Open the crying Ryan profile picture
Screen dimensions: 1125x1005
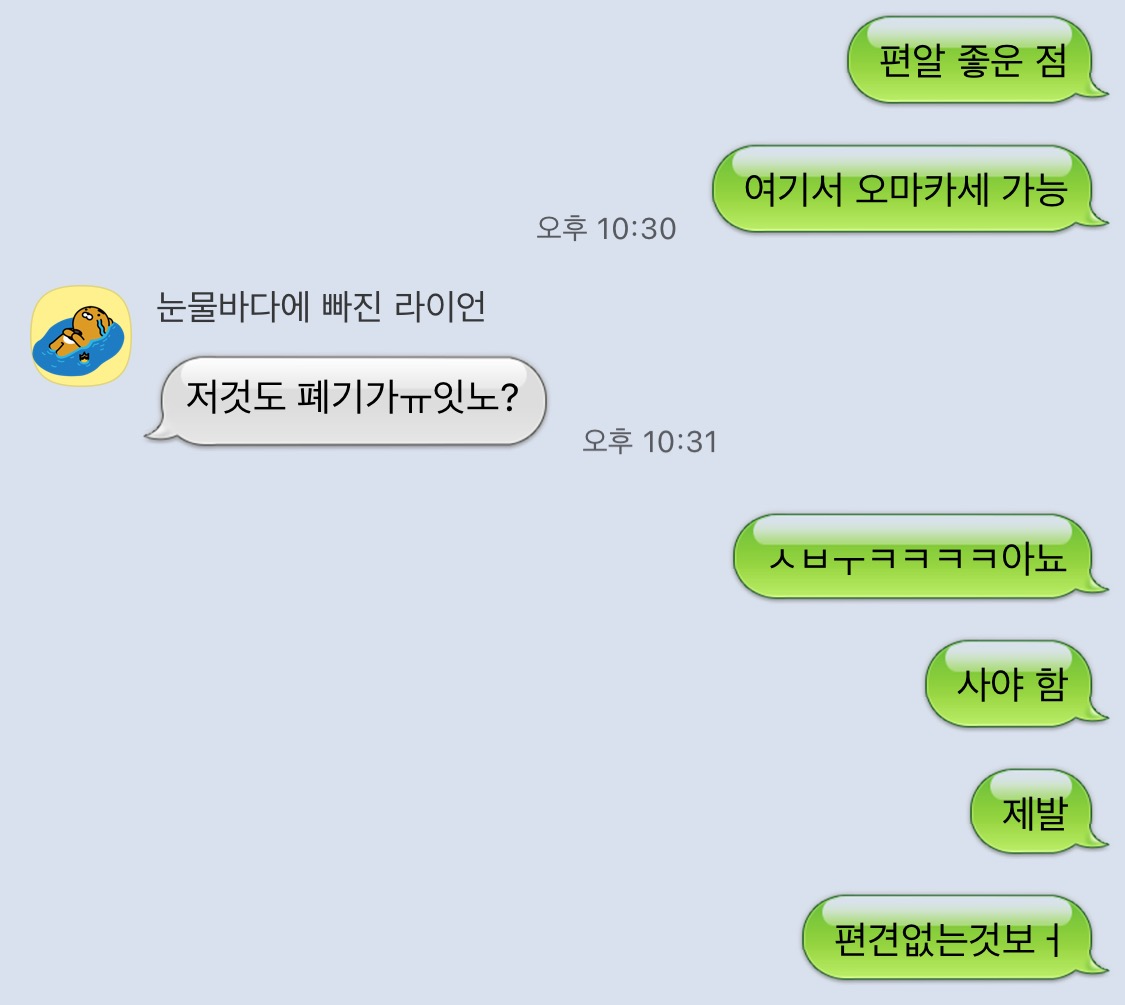coord(81,336)
